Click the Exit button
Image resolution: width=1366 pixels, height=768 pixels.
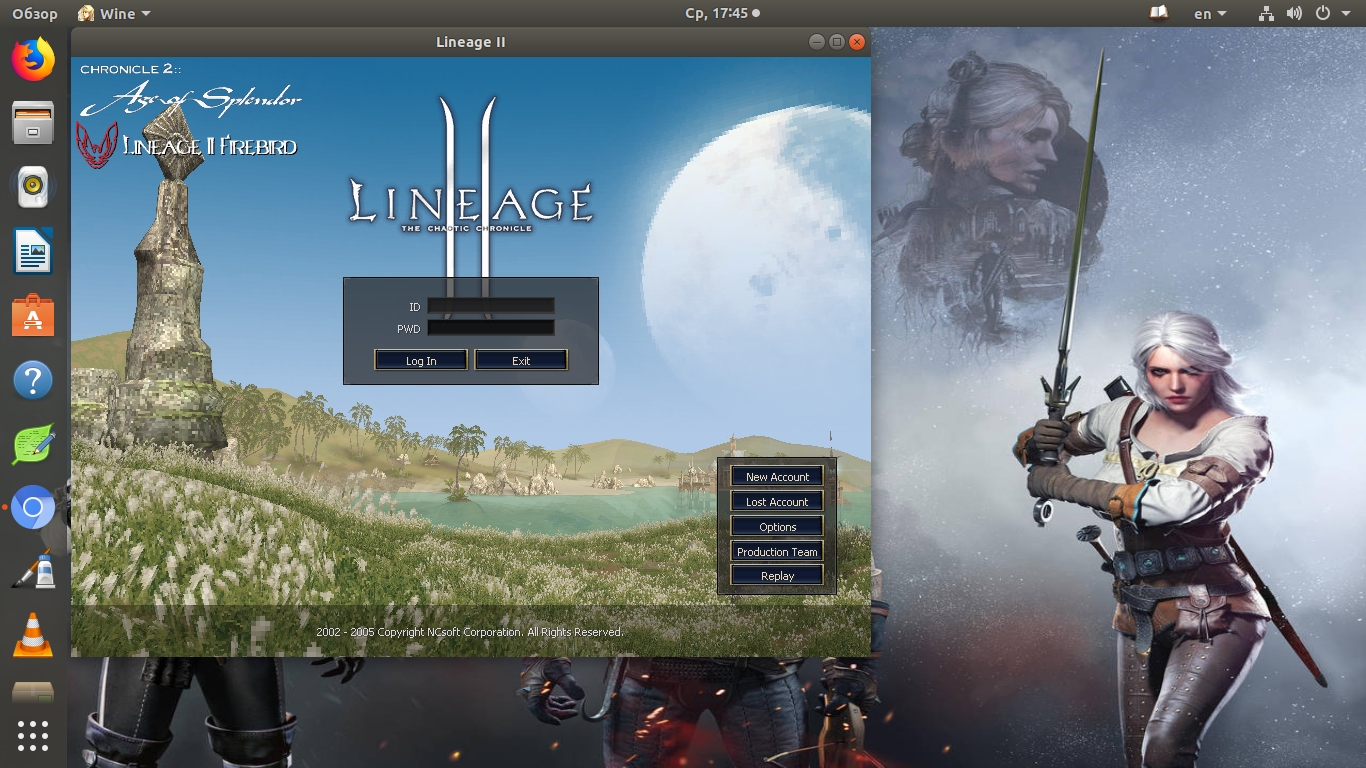tap(521, 360)
